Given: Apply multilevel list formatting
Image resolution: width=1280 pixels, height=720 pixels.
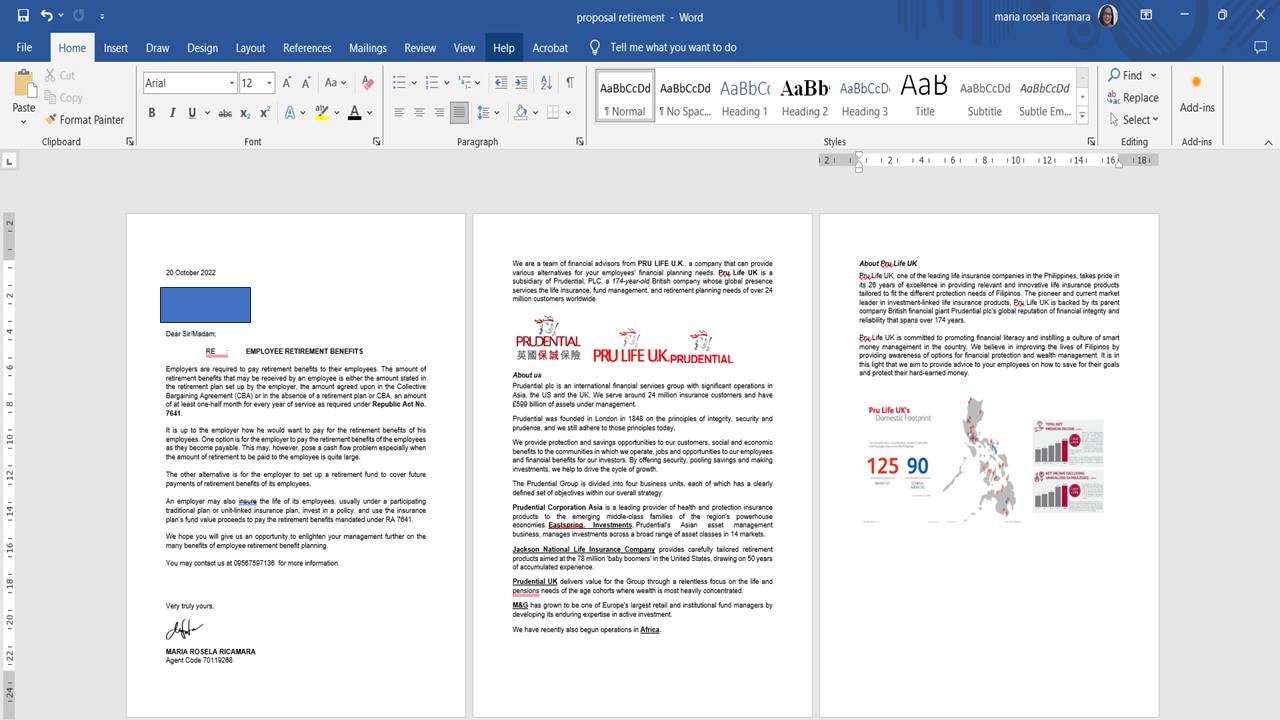Looking at the screenshot, I should [463, 83].
